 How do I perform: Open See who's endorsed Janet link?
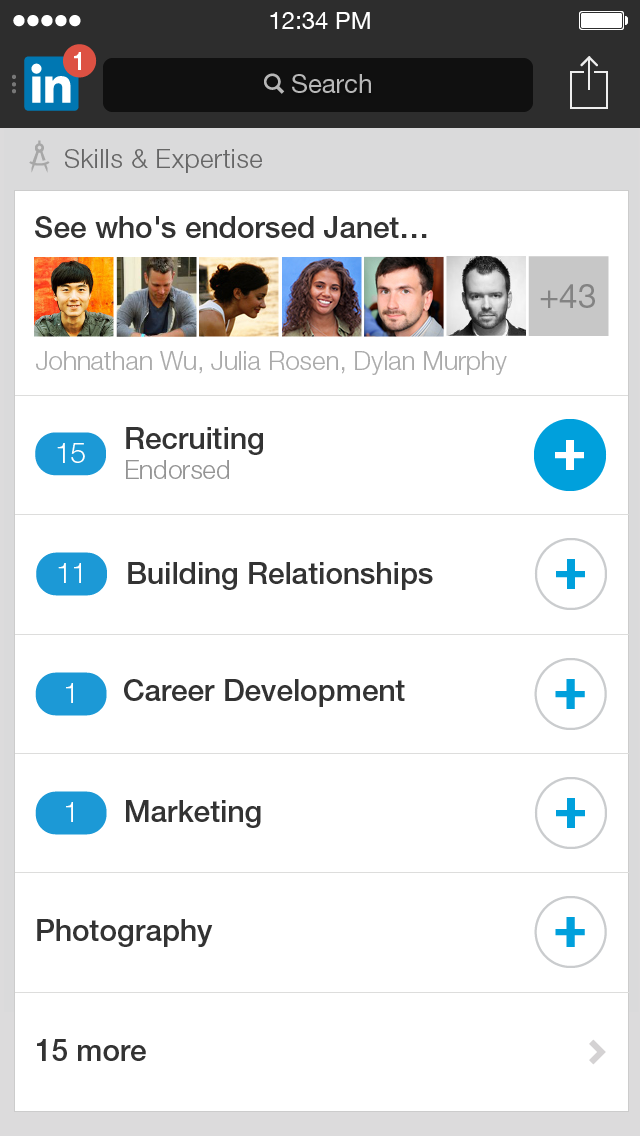(x=231, y=228)
